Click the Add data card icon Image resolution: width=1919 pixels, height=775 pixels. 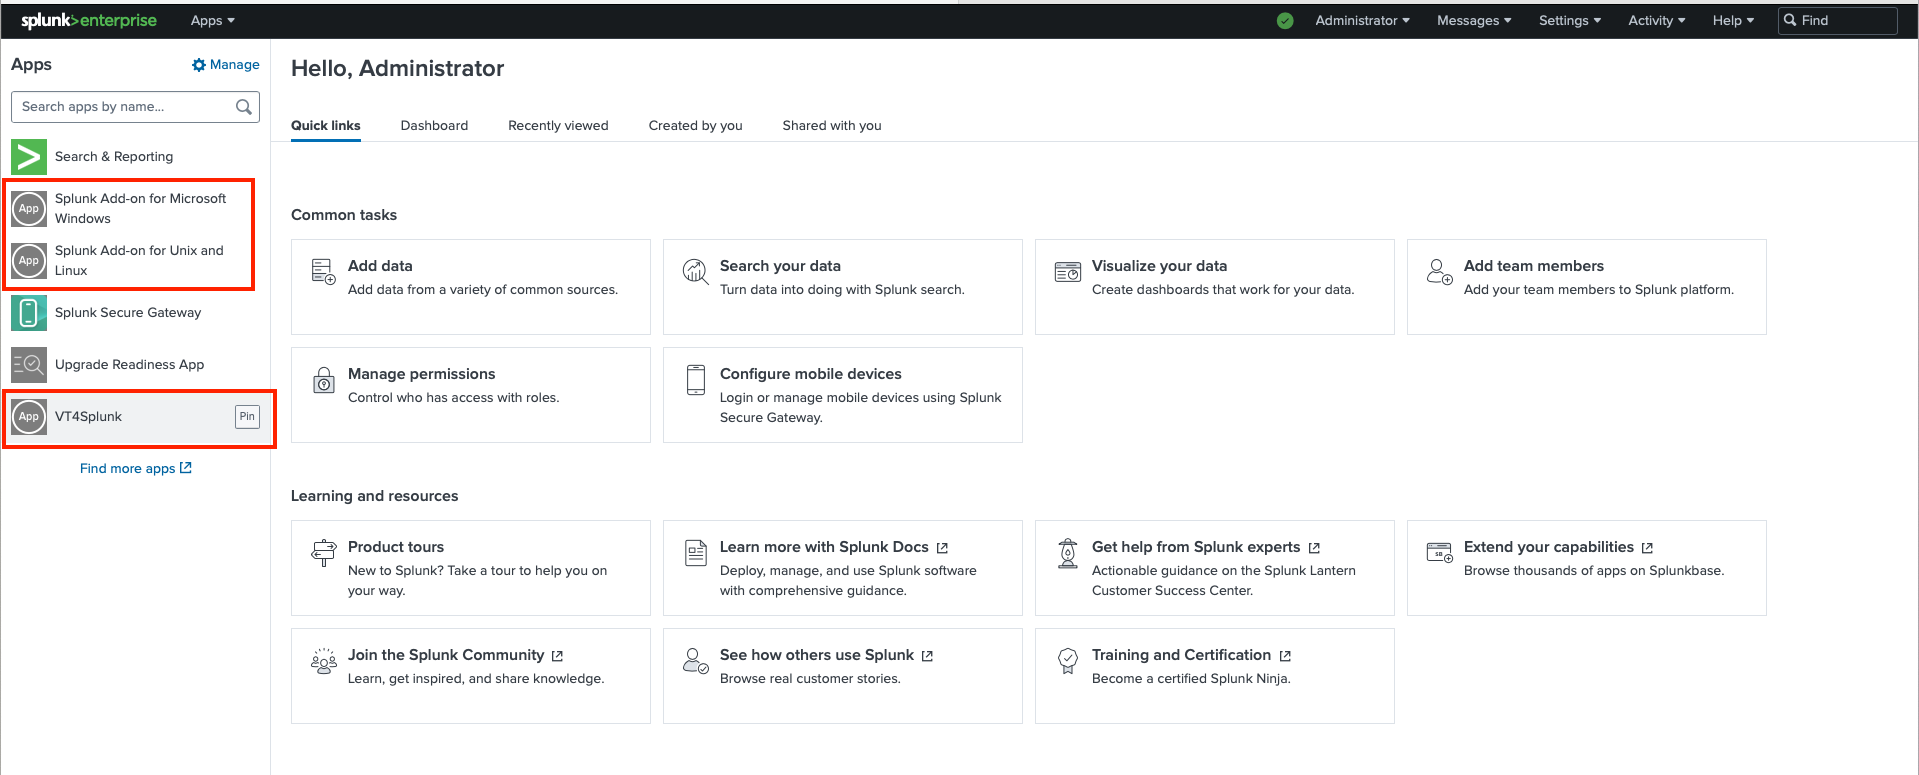point(323,271)
